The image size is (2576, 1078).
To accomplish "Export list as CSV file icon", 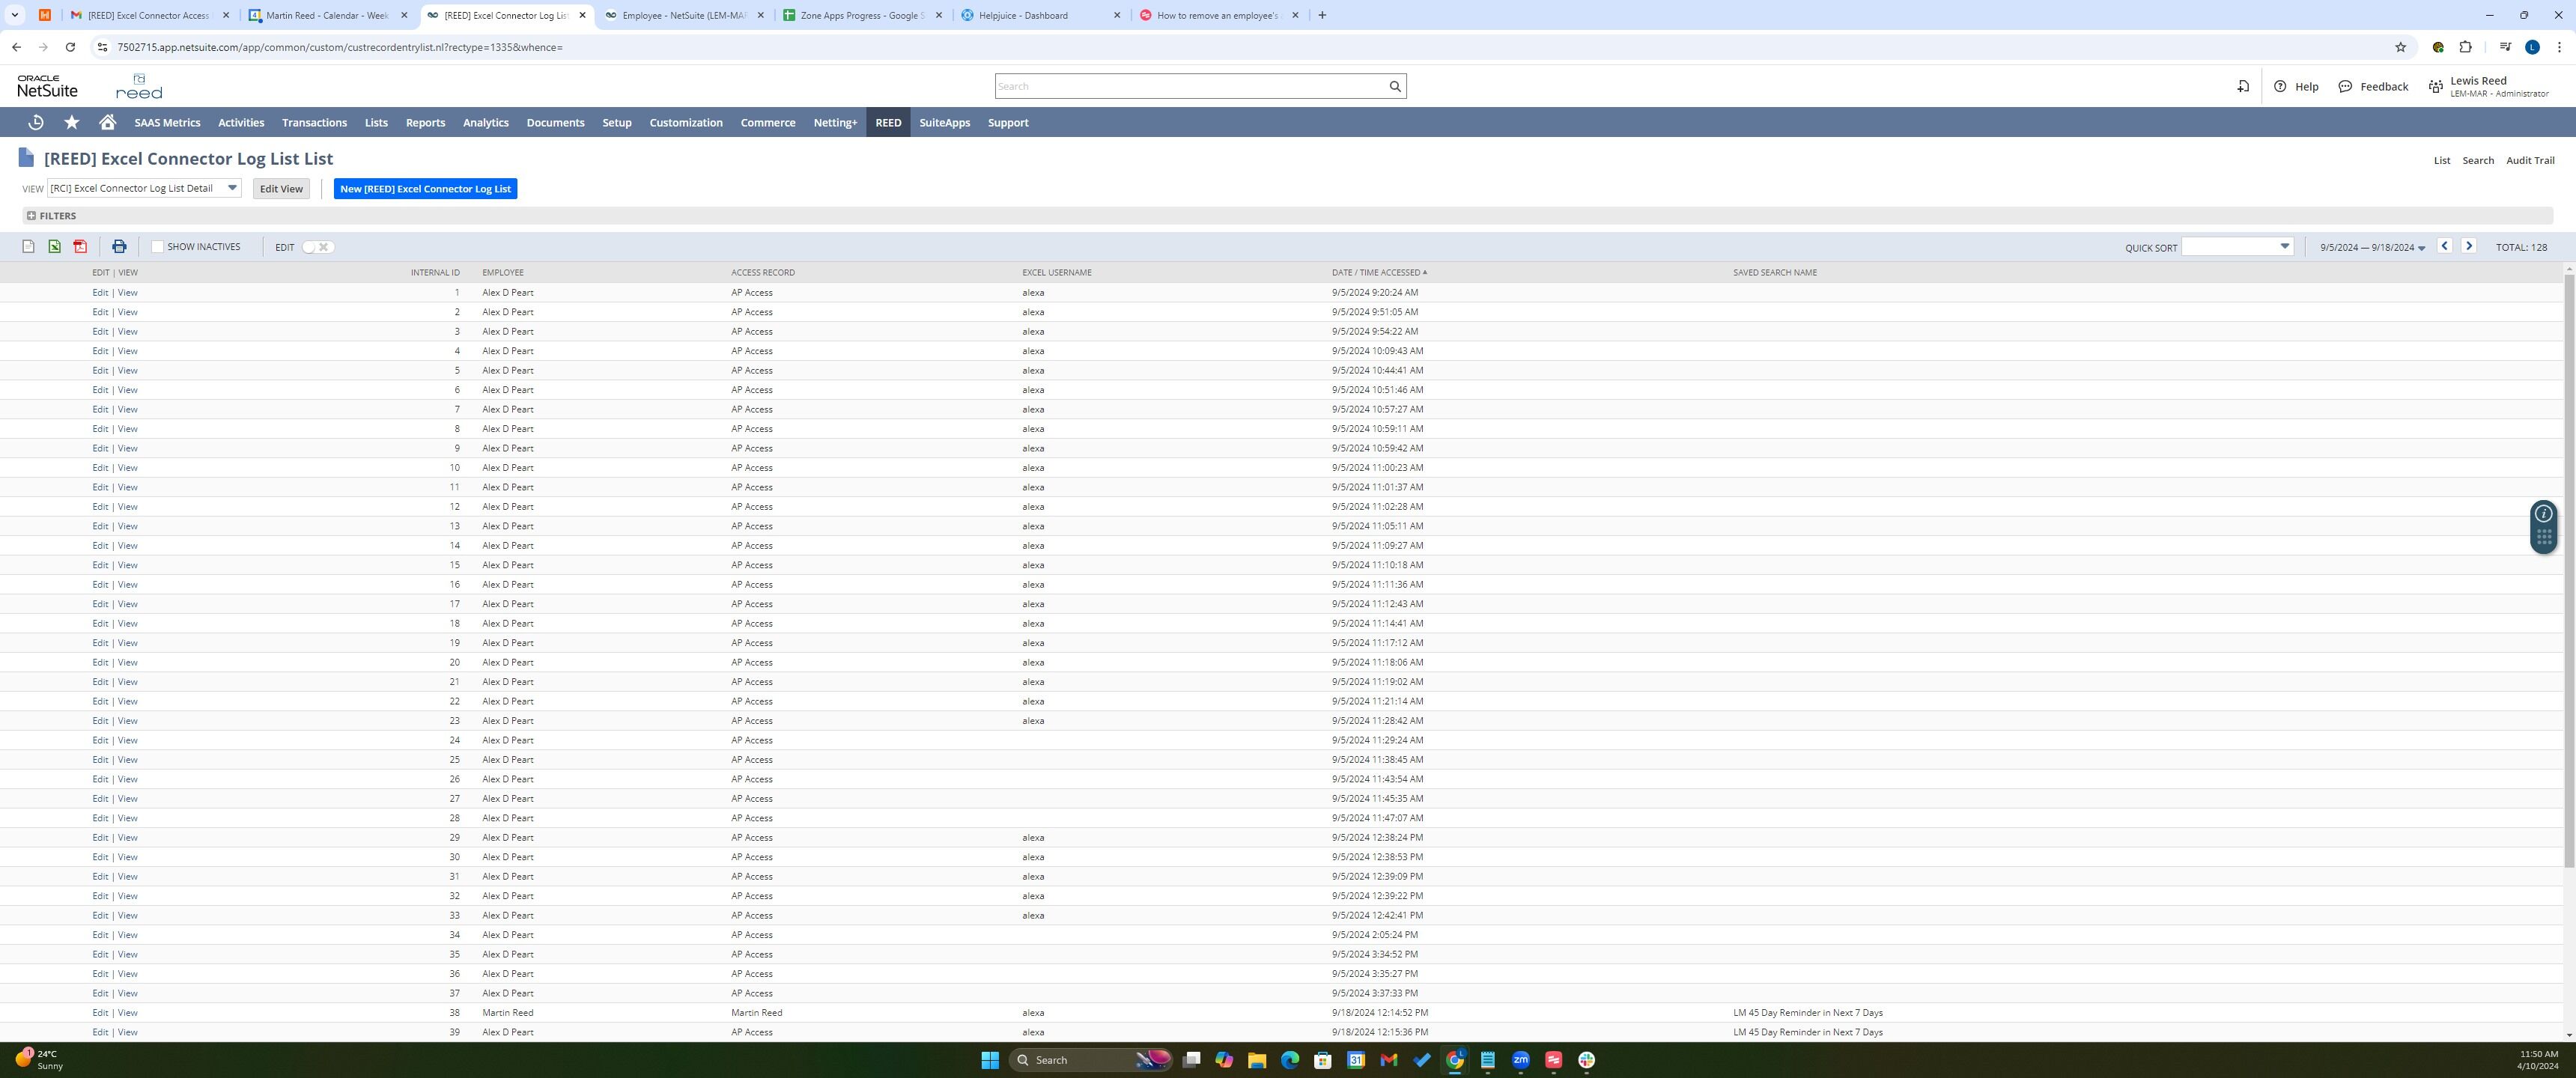I will (28, 247).
